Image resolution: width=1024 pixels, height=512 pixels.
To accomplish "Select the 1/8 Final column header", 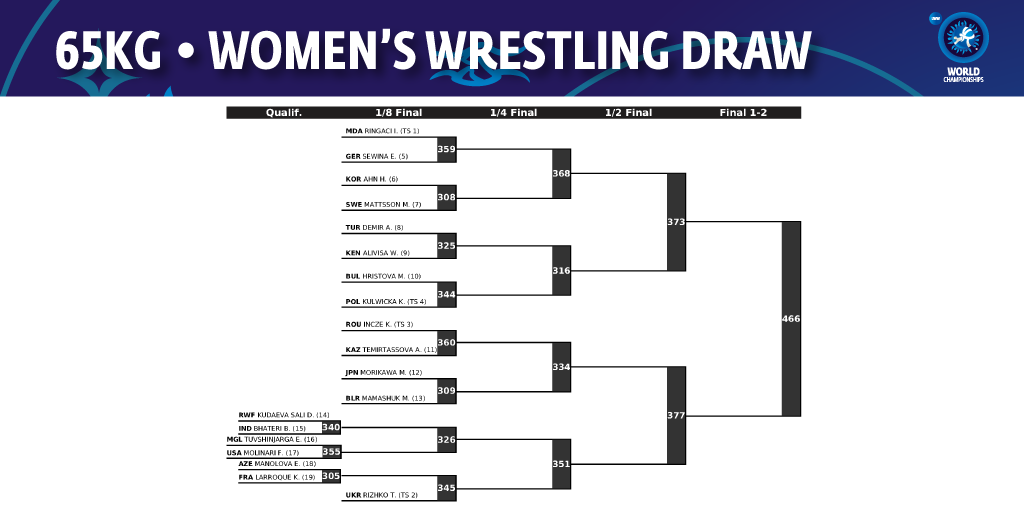I will pyautogui.click(x=398, y=112).
